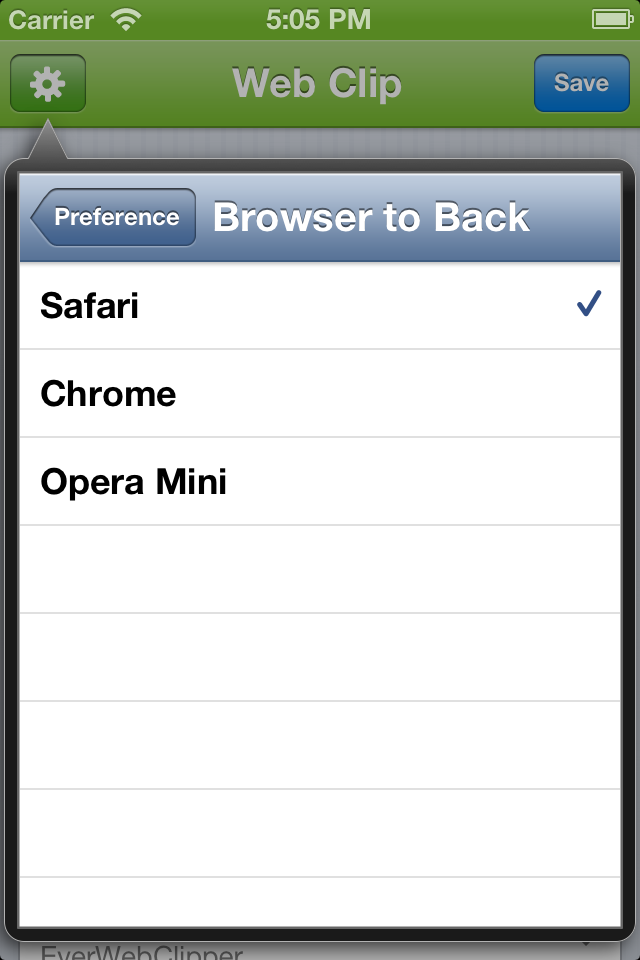
Task: Click the battery indicator icon
Action: 612,20
